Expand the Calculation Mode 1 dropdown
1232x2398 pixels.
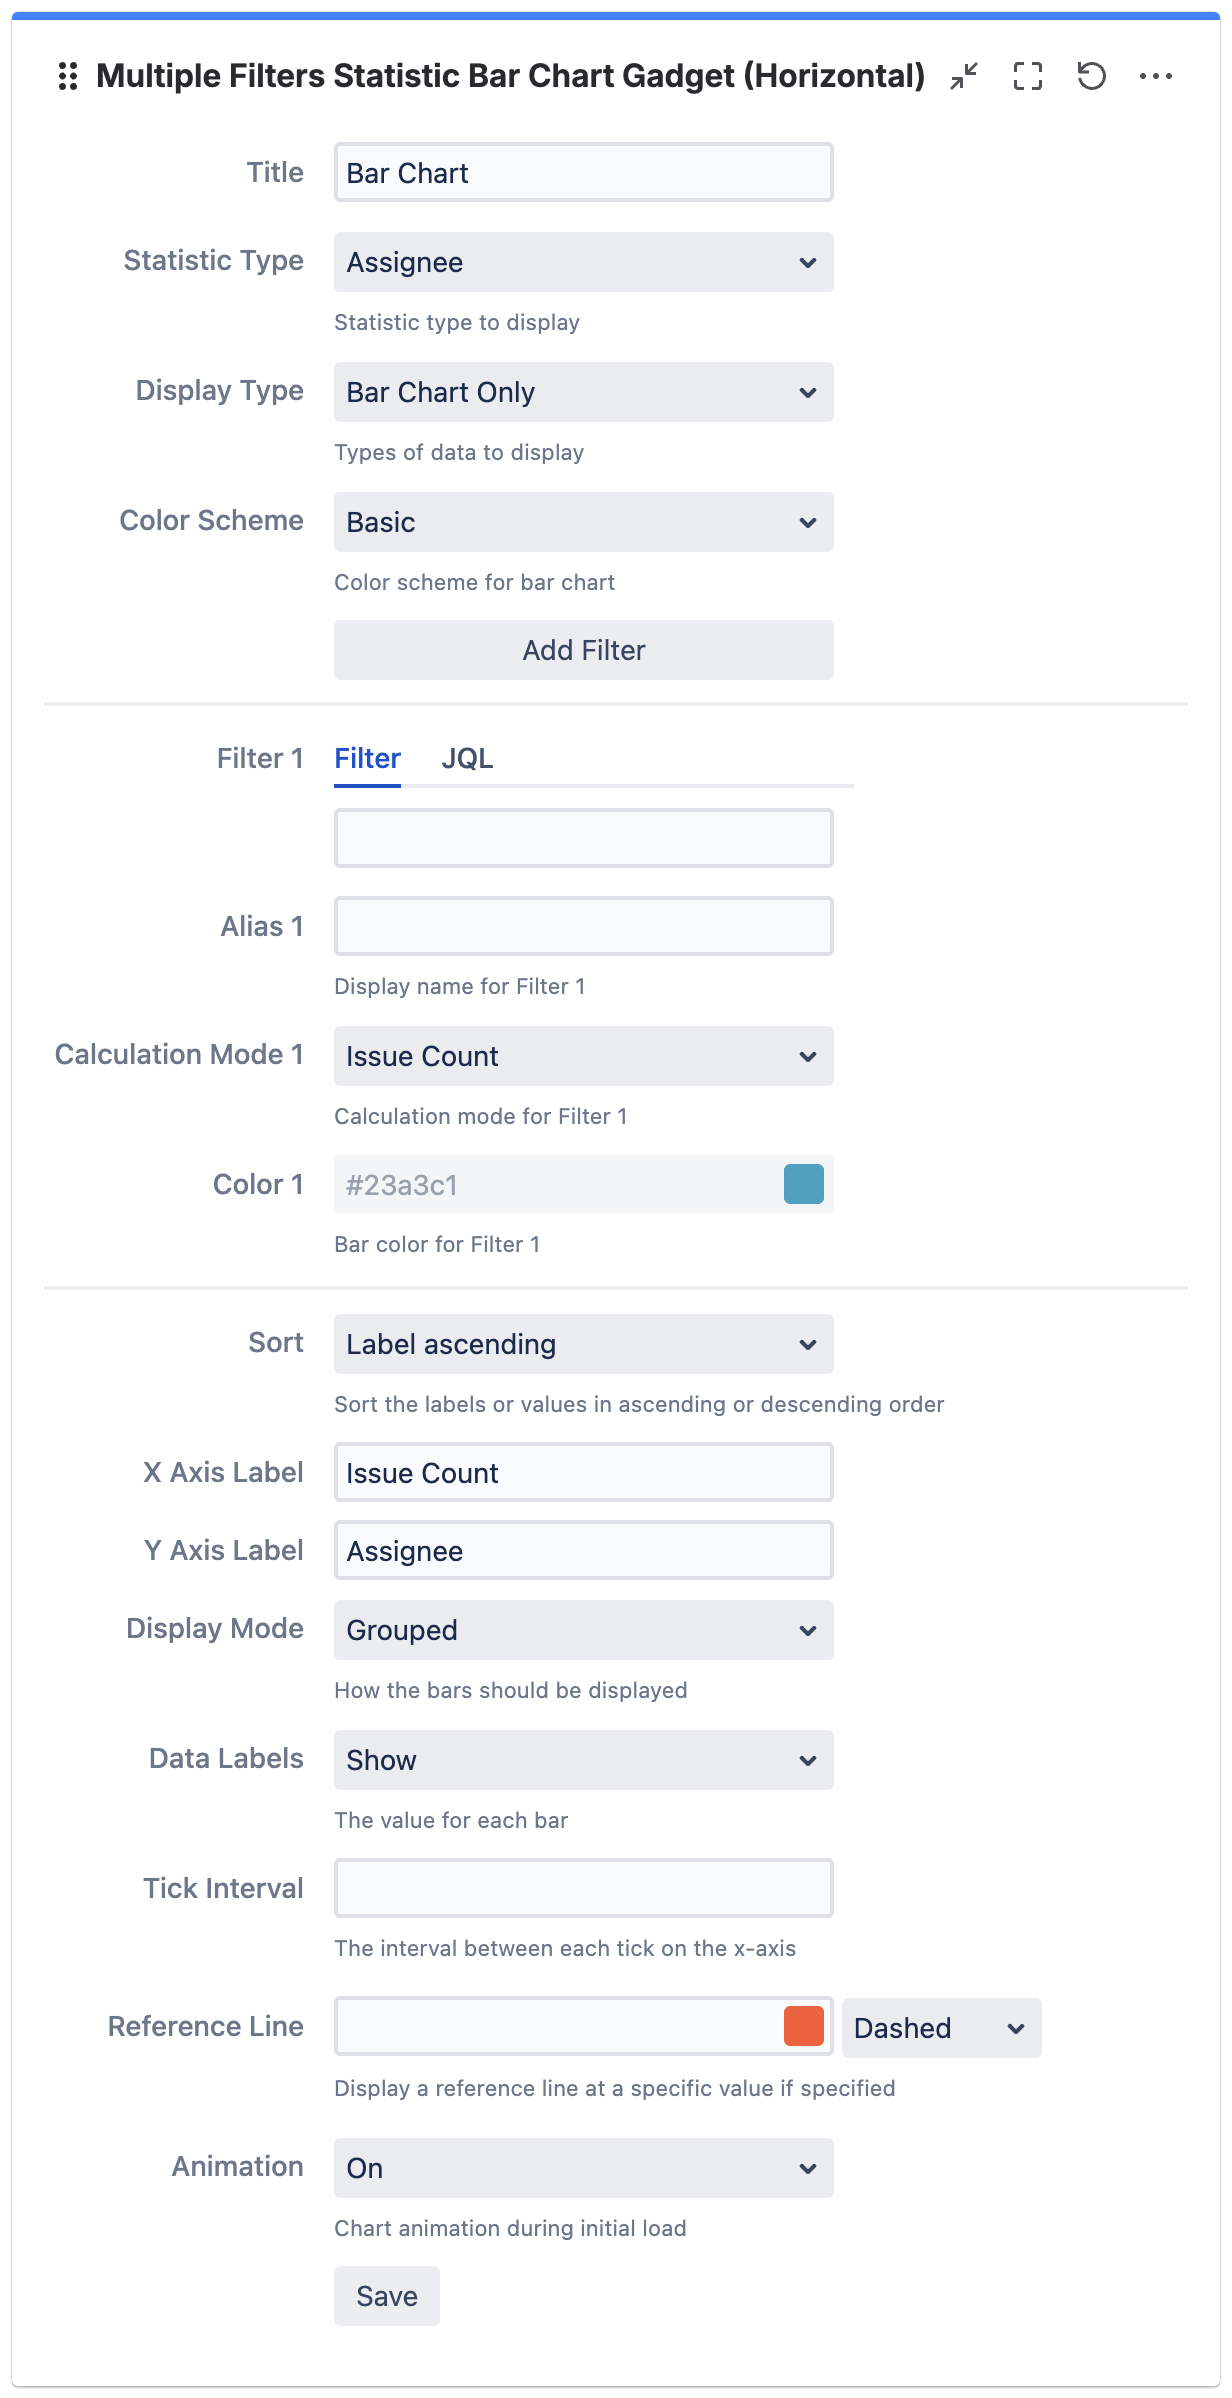pyautogui.click(x=583, y=1056)
